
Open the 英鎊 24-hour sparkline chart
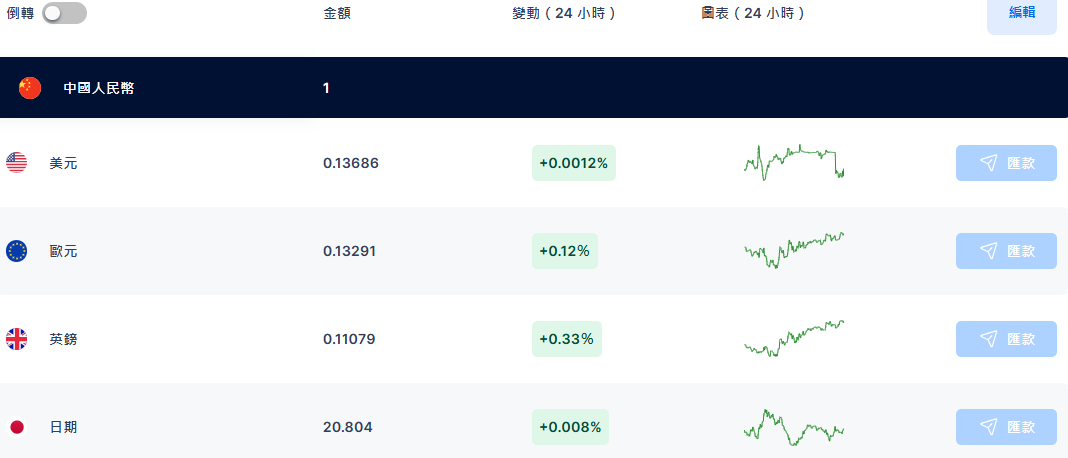[x=794, y=339]
